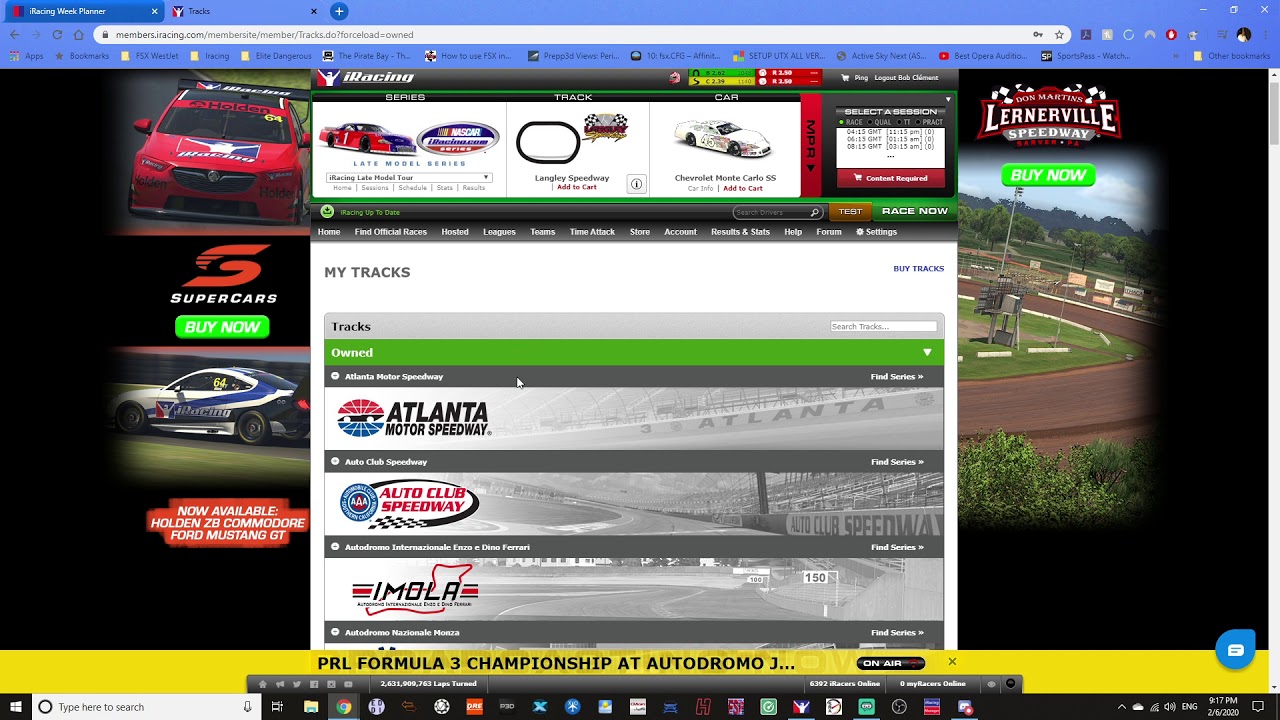Viewport: 1280px width, 720px height.
Task: Show hidden system tray icons chevron
Action: point(1121,707)
